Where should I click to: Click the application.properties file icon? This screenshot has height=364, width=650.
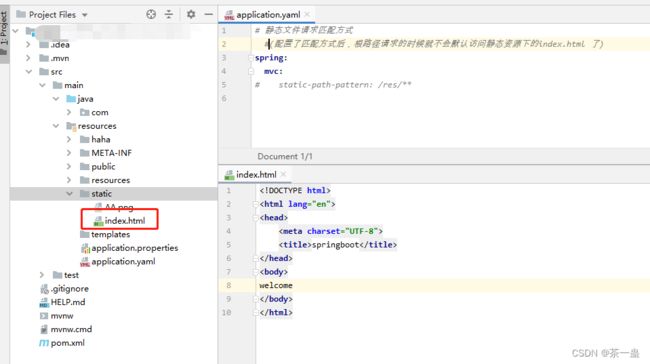click(85, 248)
